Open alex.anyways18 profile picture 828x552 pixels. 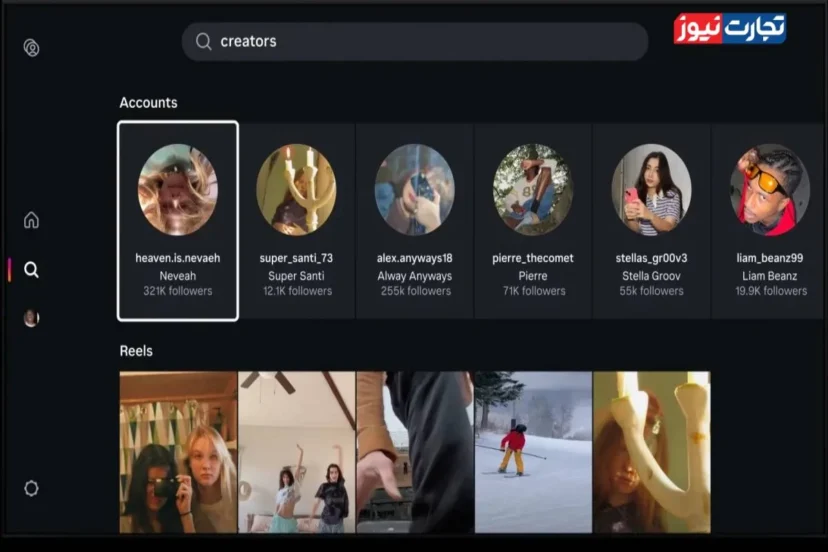tap(414, 189)
